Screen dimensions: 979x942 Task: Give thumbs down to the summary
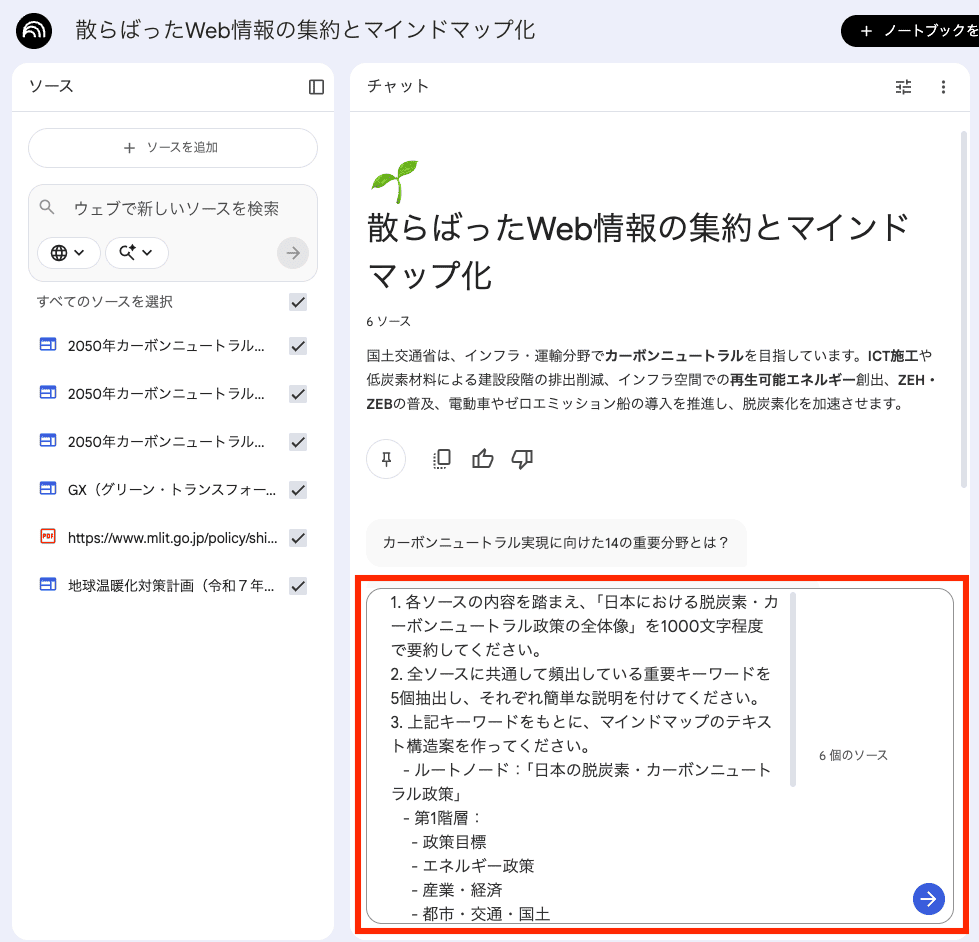(x=522, y=459)
